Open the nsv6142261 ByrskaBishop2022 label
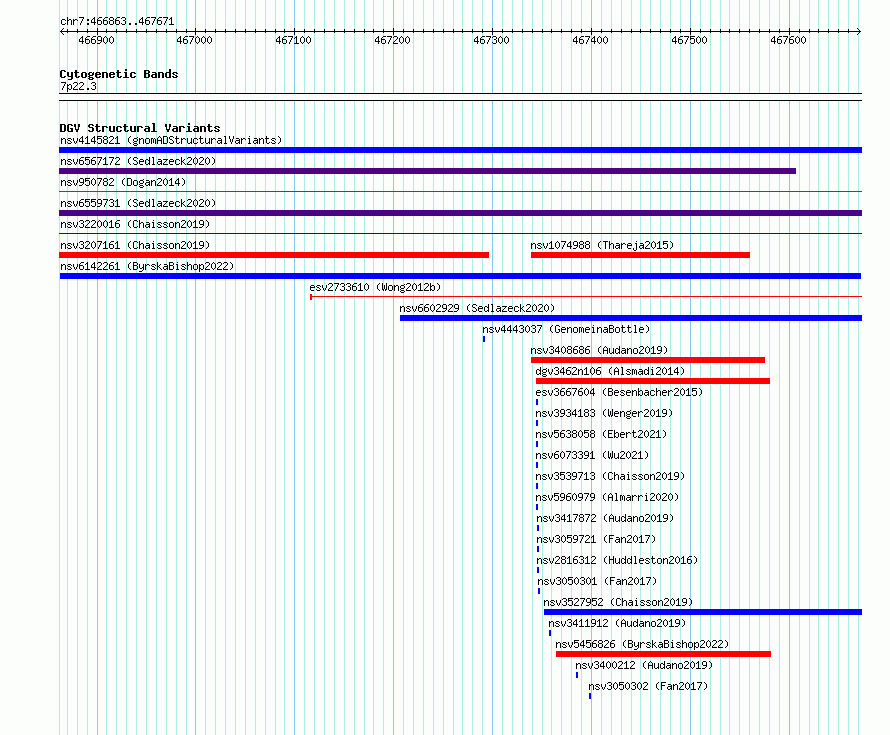890x735 pixels. pyautogui.click(x=147, y=266)
